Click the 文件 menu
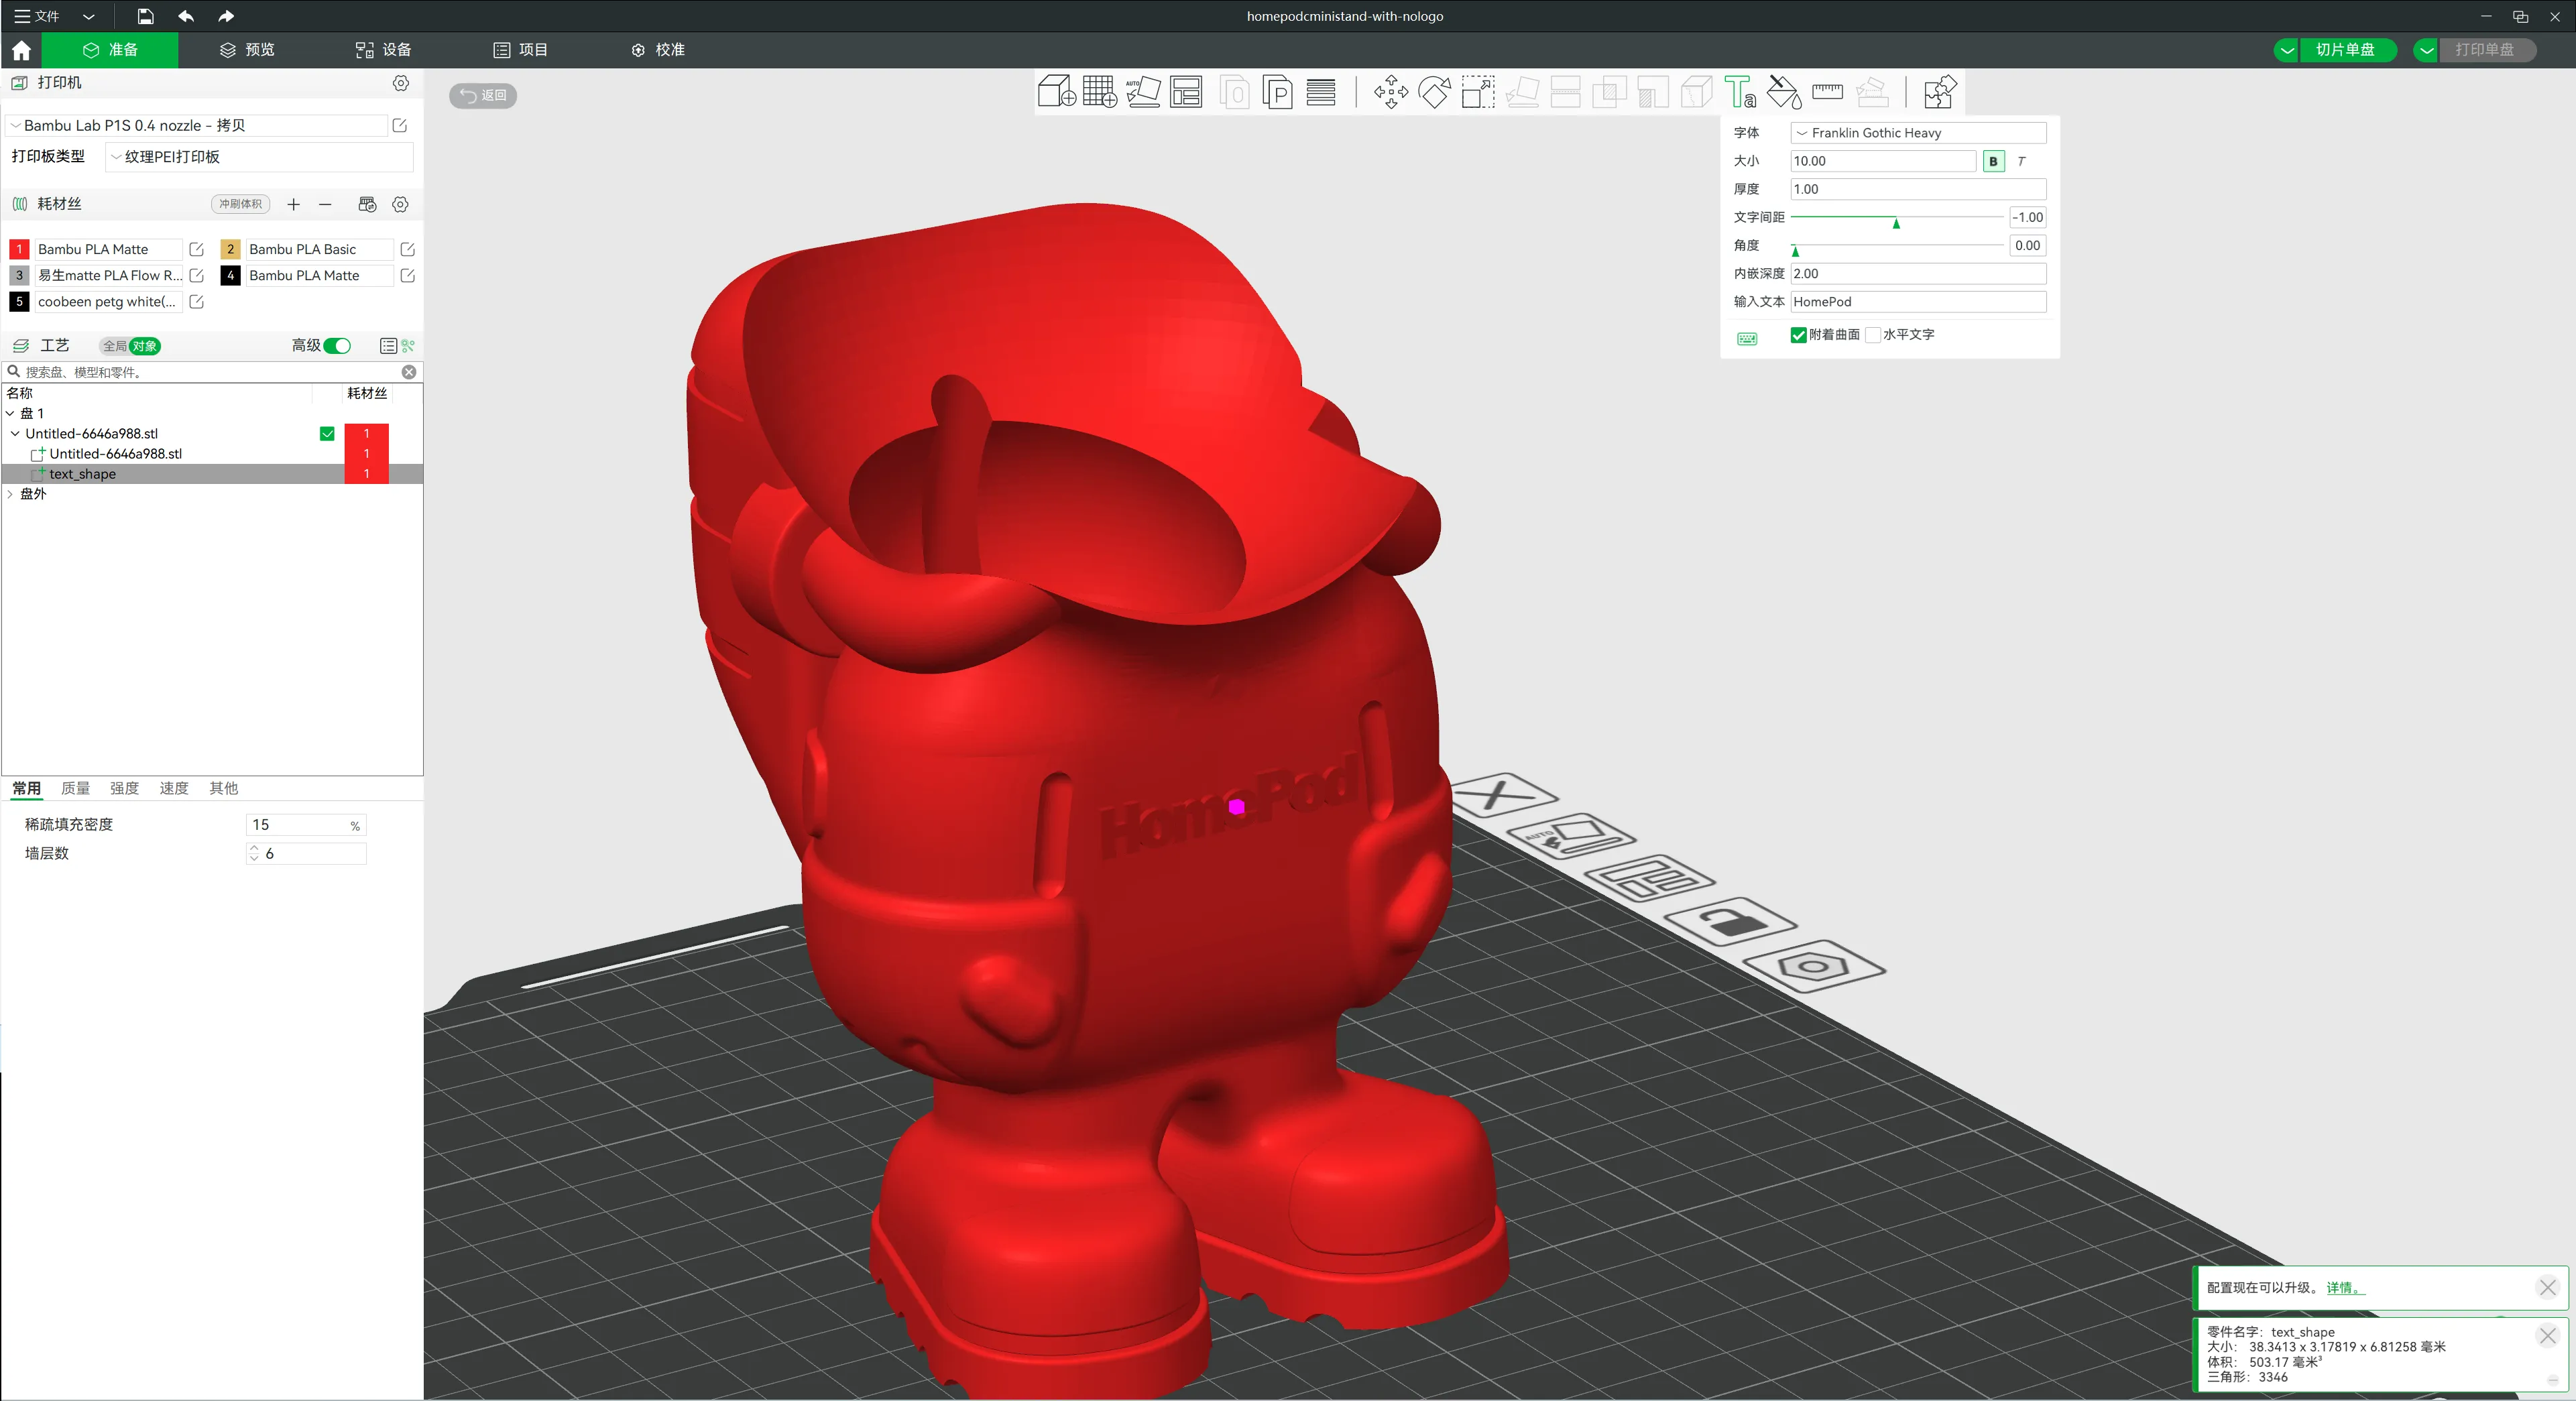This screenshot has height=1401, width=2576. click(36, 16)
